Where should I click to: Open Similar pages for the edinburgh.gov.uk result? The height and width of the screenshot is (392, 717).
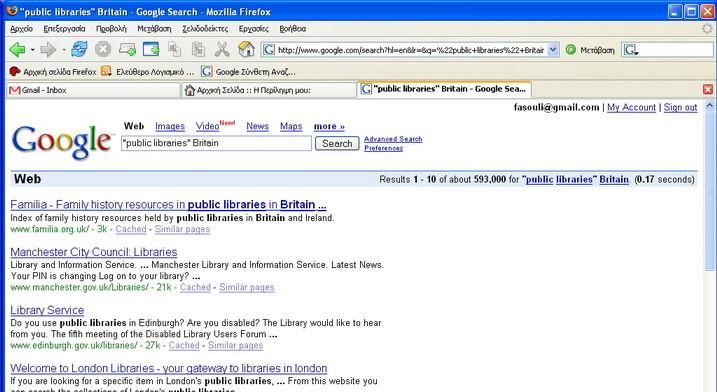click(235, 345)
